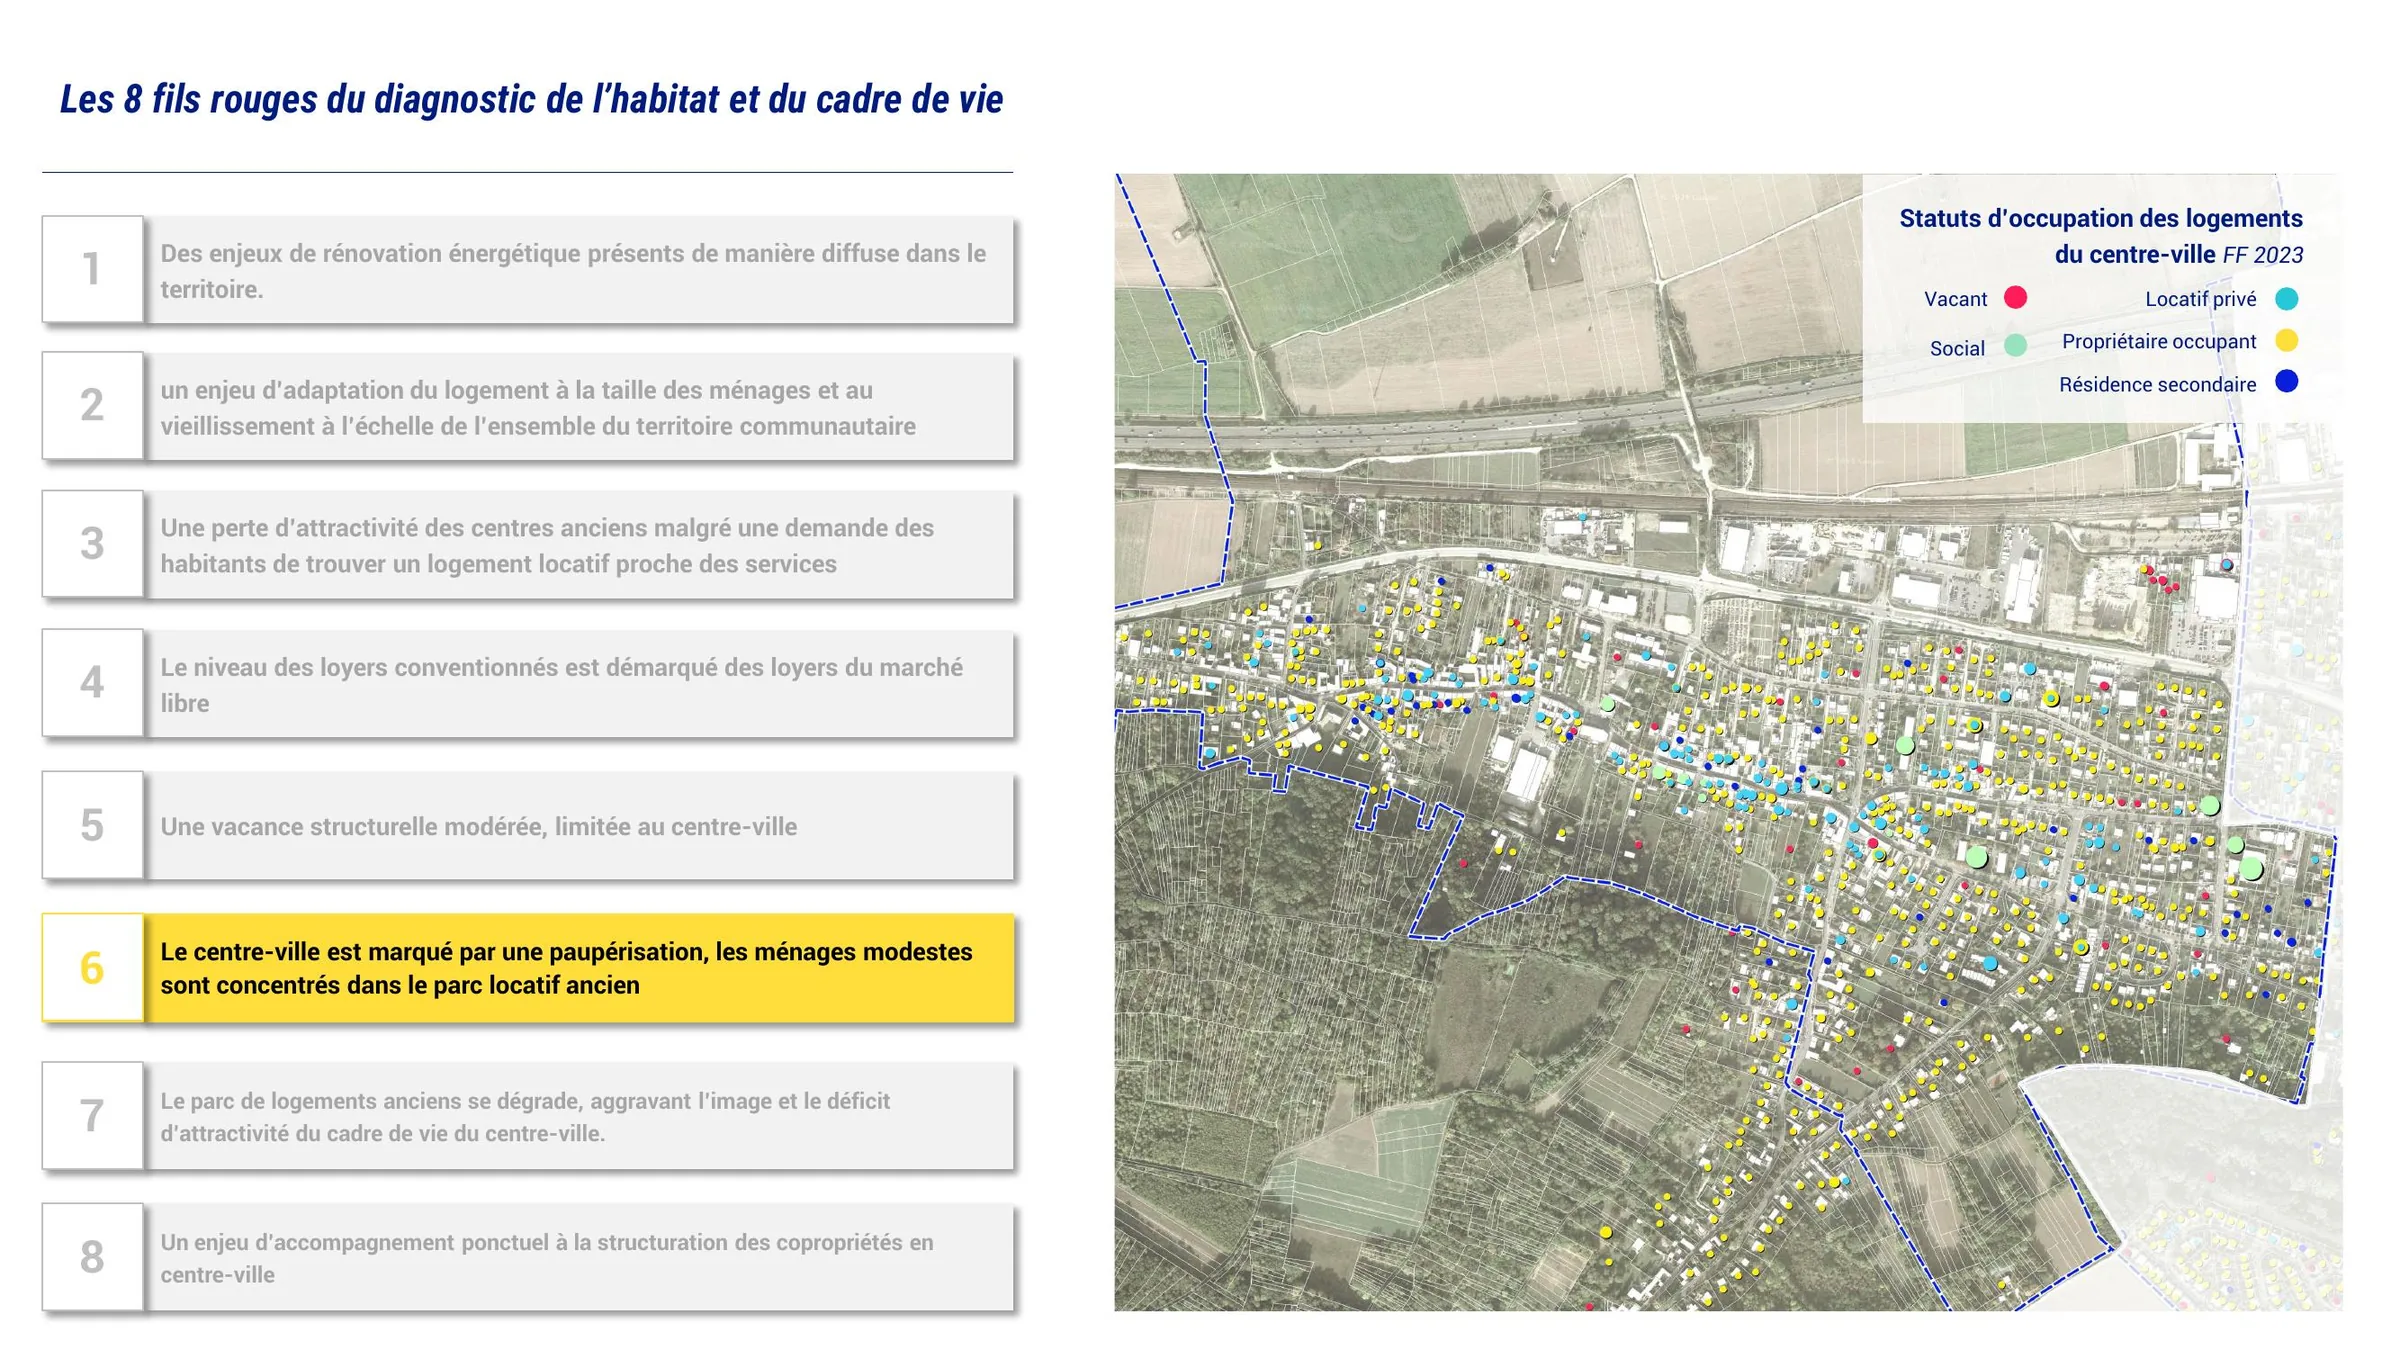The height and width of the screenshot is (1350, 2400).
Task: Click text about loyers conventionnés
Action: coord(561,685)
